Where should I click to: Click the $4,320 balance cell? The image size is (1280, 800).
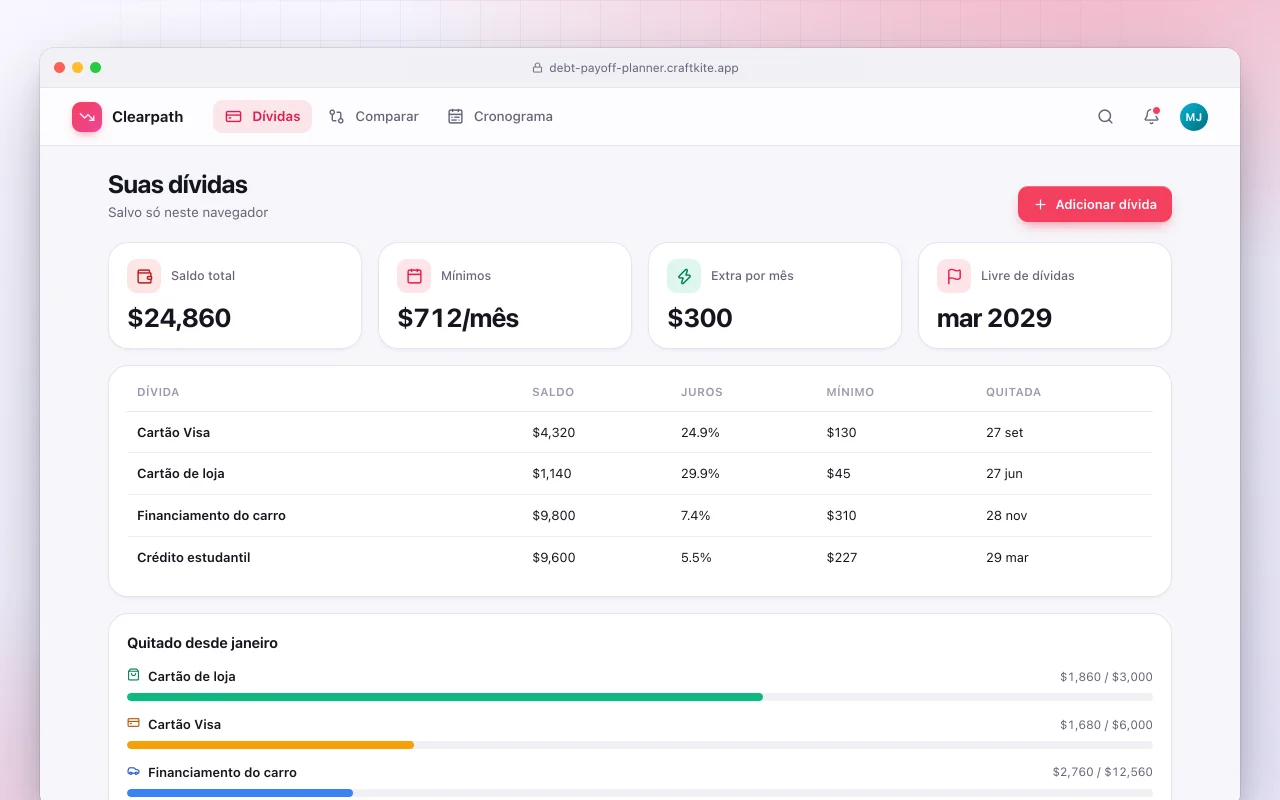554,433
